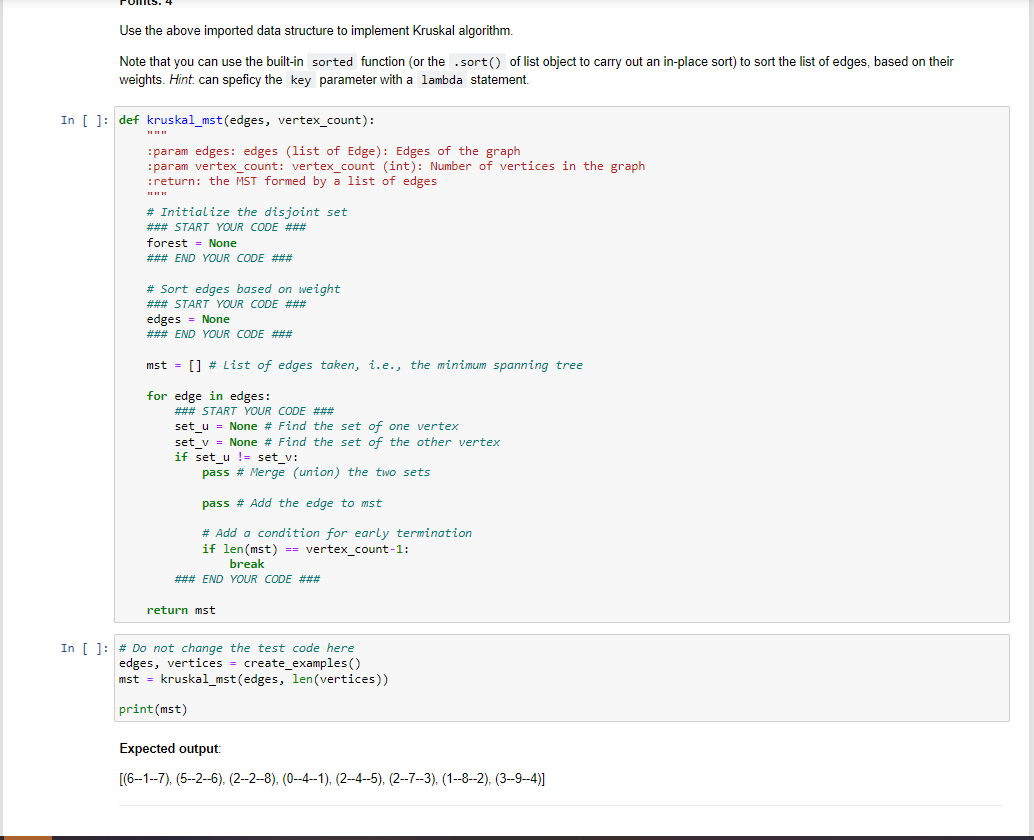Click '# Do not change the test code here' comment

click(236, 648)
